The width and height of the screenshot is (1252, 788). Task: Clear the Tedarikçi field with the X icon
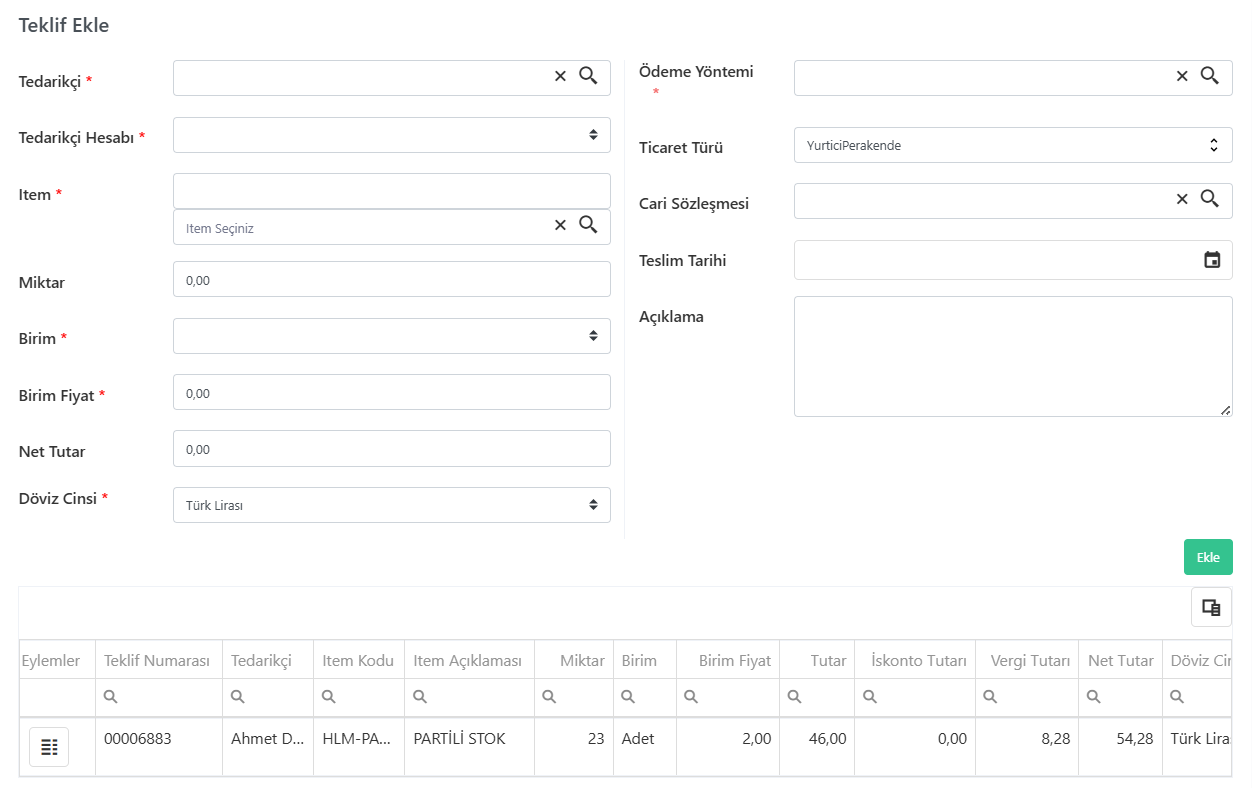560,76
